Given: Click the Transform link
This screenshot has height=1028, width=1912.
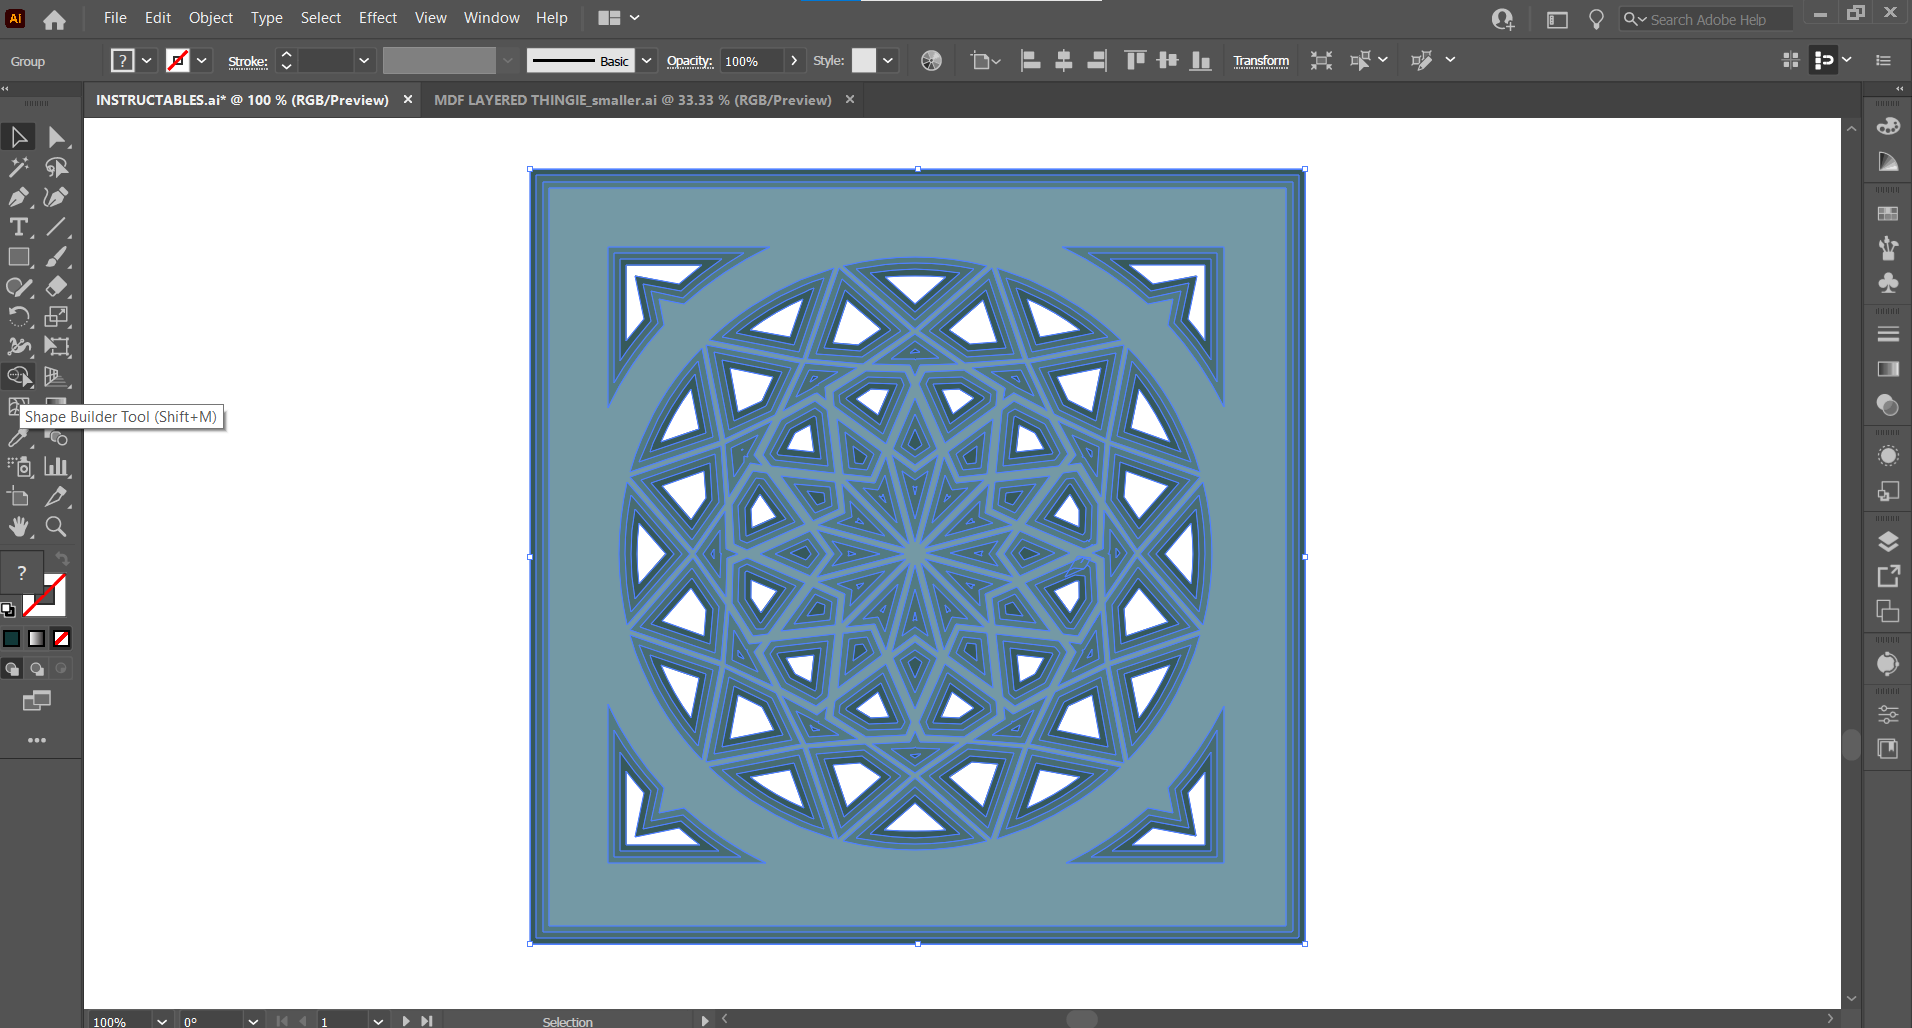Looking at the screenshot, I should click(x=1261, y=61).
